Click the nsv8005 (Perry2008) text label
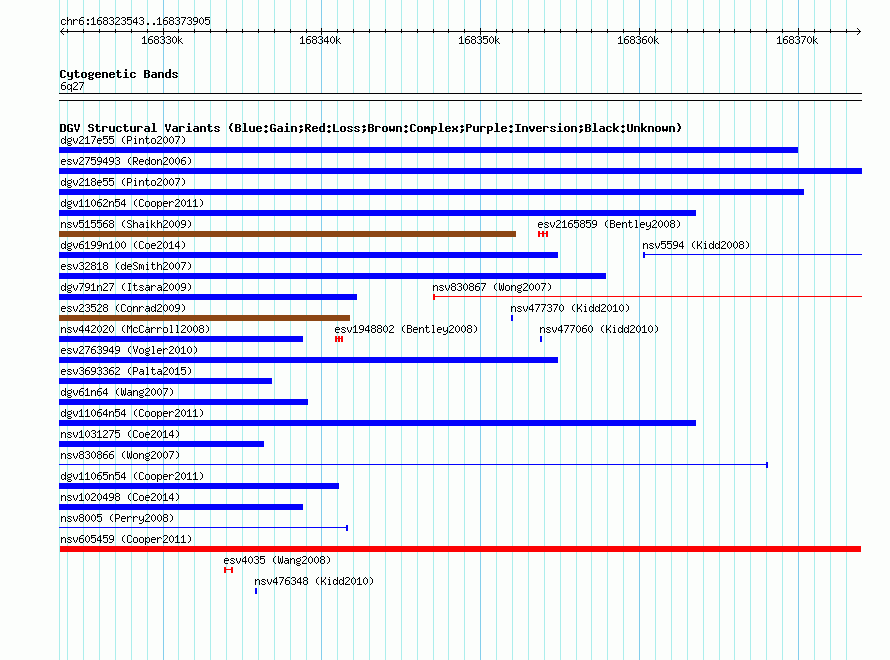The height and width of the screenshot is (660, 890). coord(117,518)
